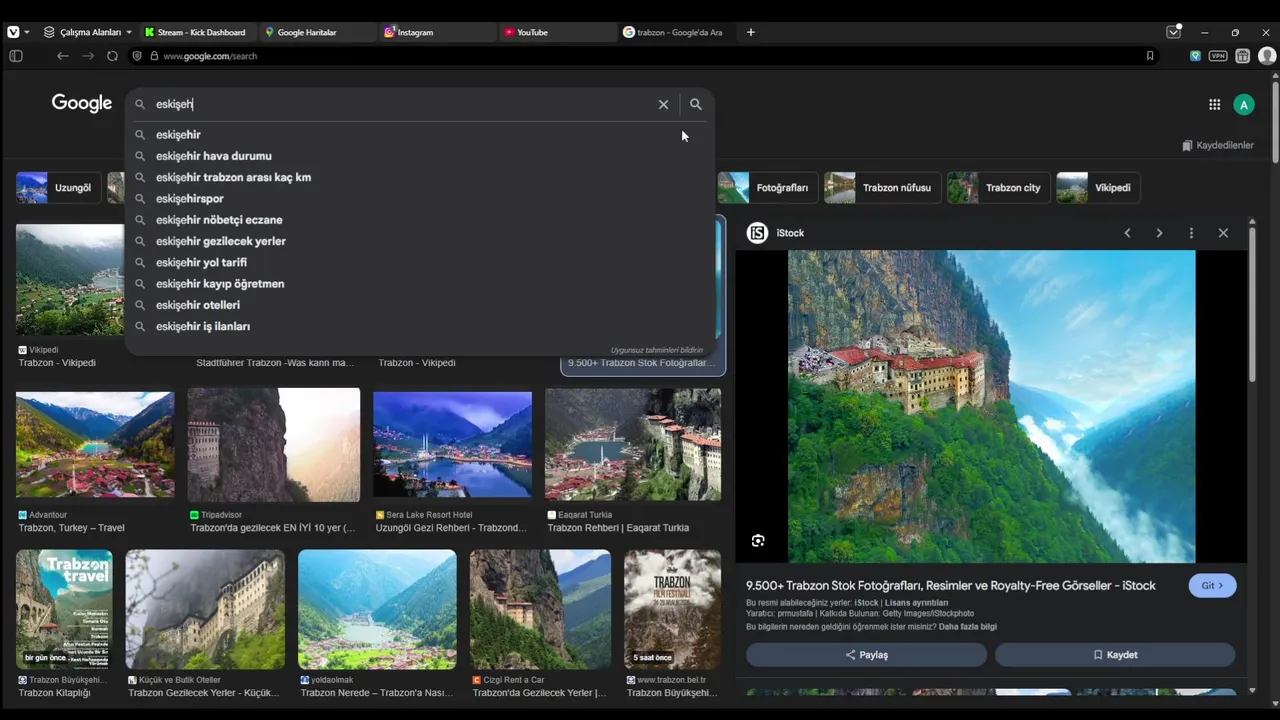The image size is (1280, 720).
Task: Open a new tab with plus button
Action: (751, 32)
